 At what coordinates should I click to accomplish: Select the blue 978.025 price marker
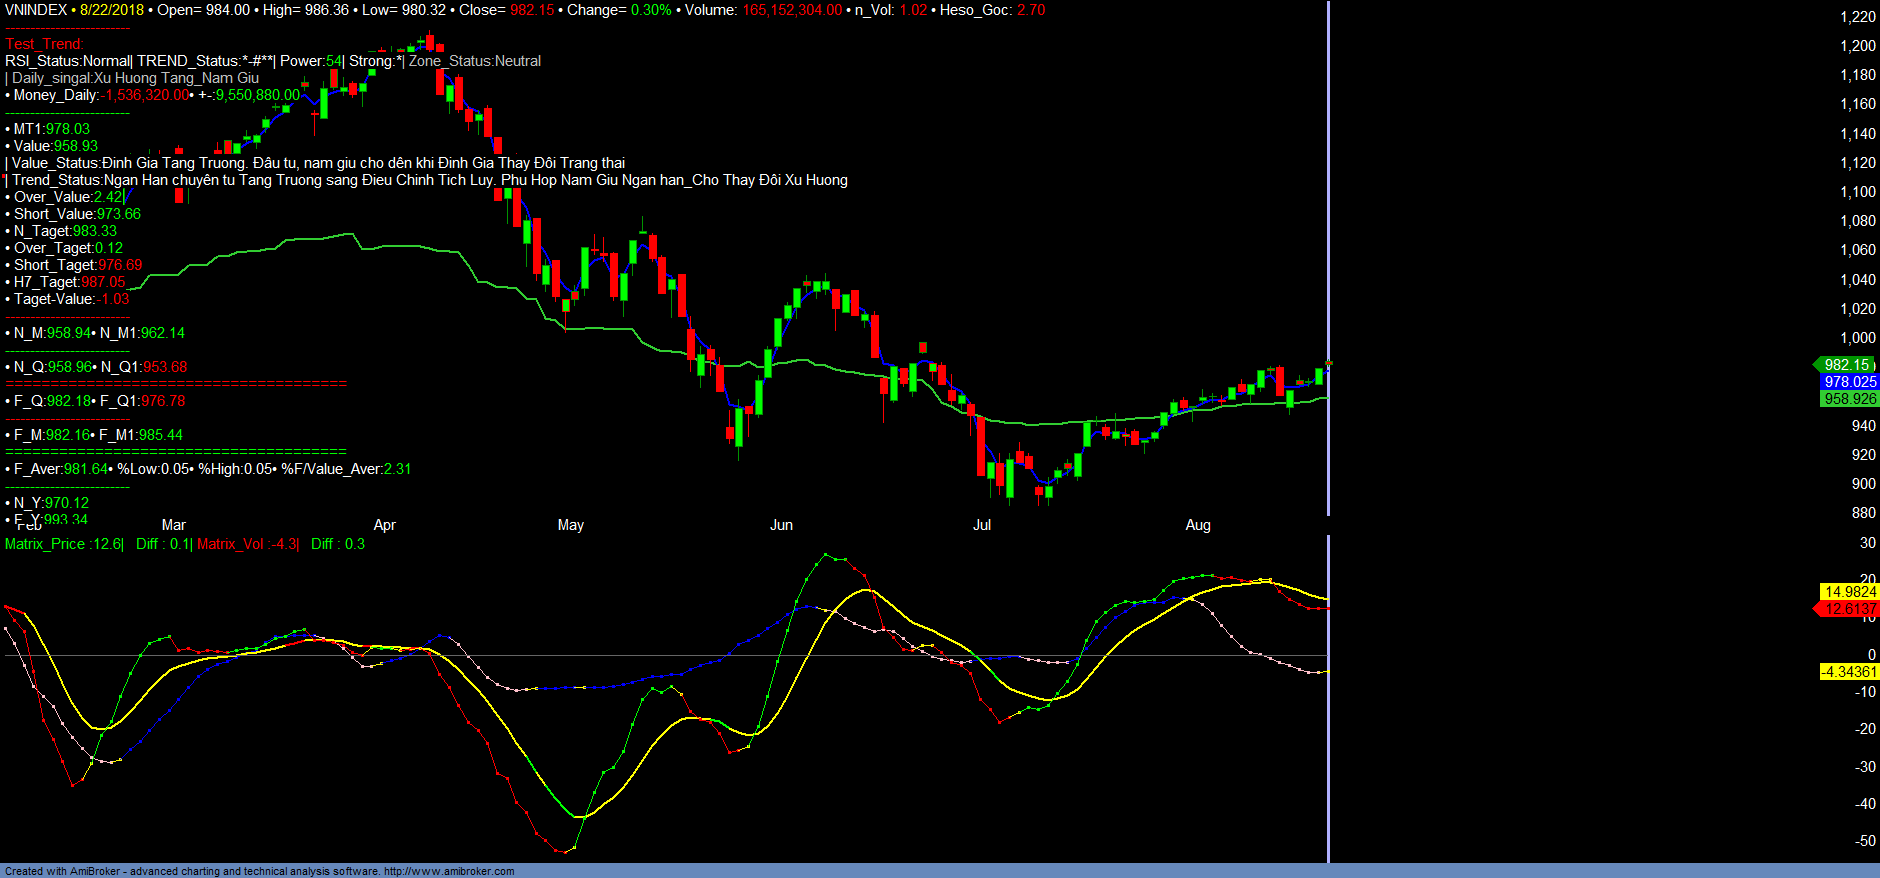(1849, 382)
